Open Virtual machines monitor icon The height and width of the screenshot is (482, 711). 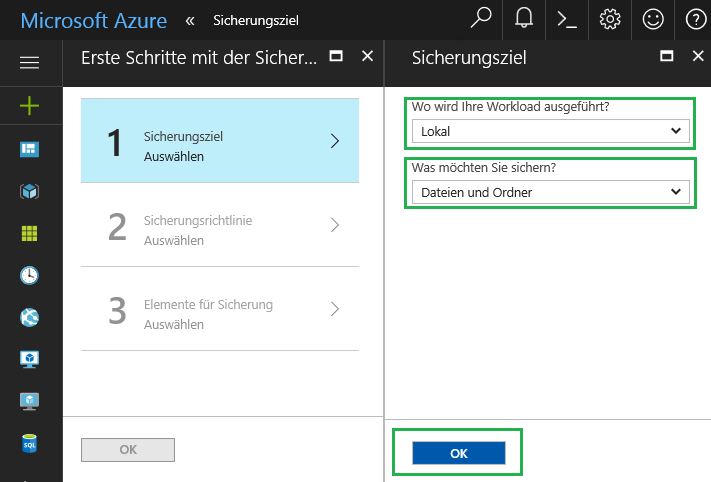(x=29, y=359)
